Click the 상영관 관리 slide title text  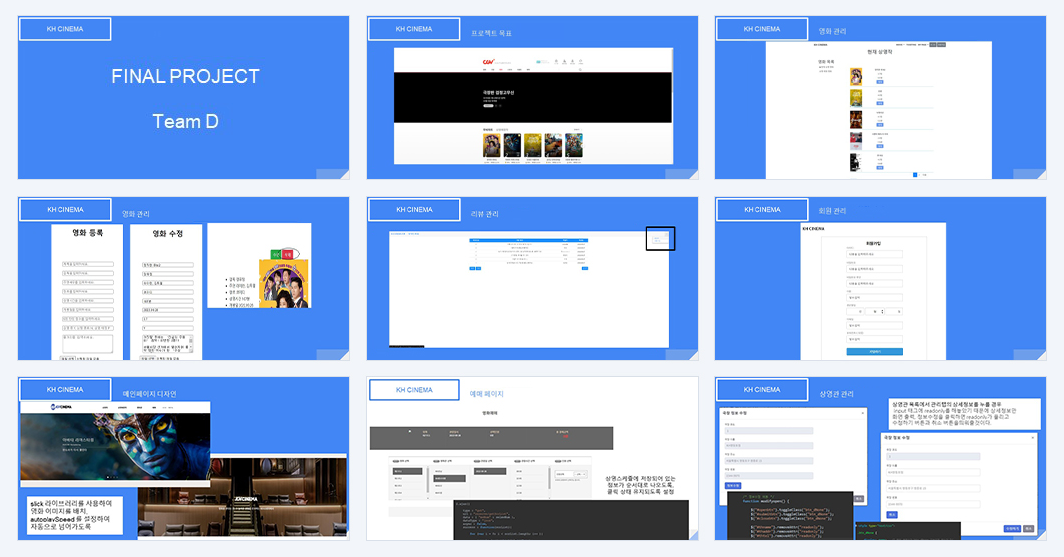pos(836,393)
